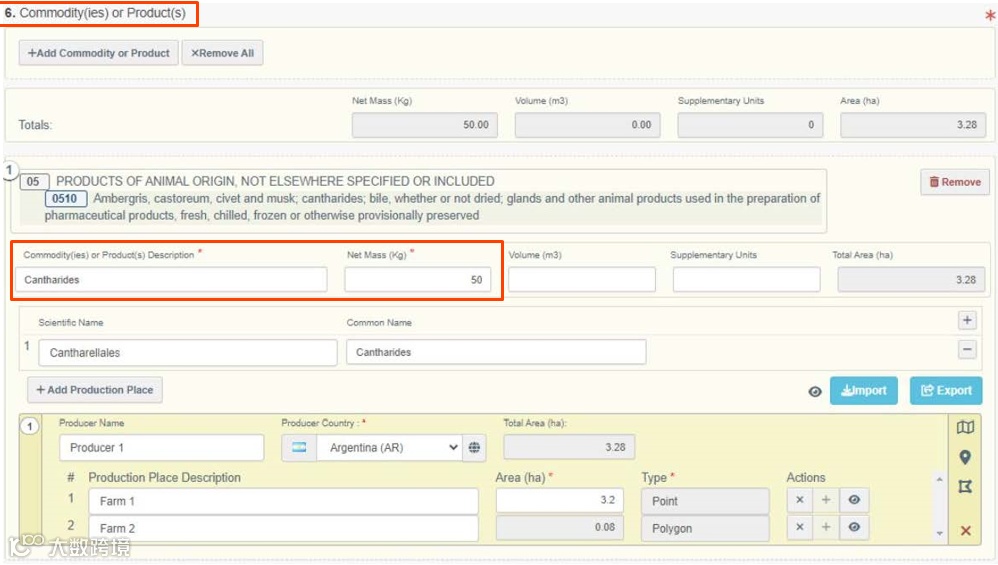
Task: Toggle eye icon next to Import
Action: (x=815, y=391)
